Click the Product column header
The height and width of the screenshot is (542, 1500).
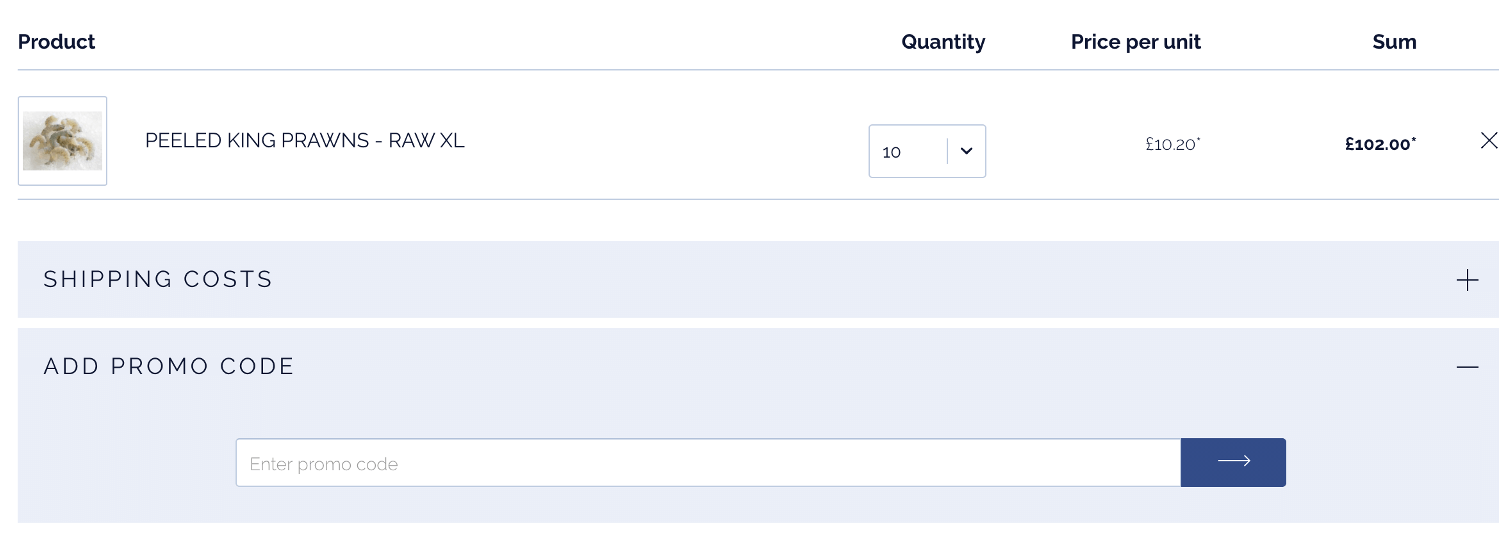click(57, 42)
